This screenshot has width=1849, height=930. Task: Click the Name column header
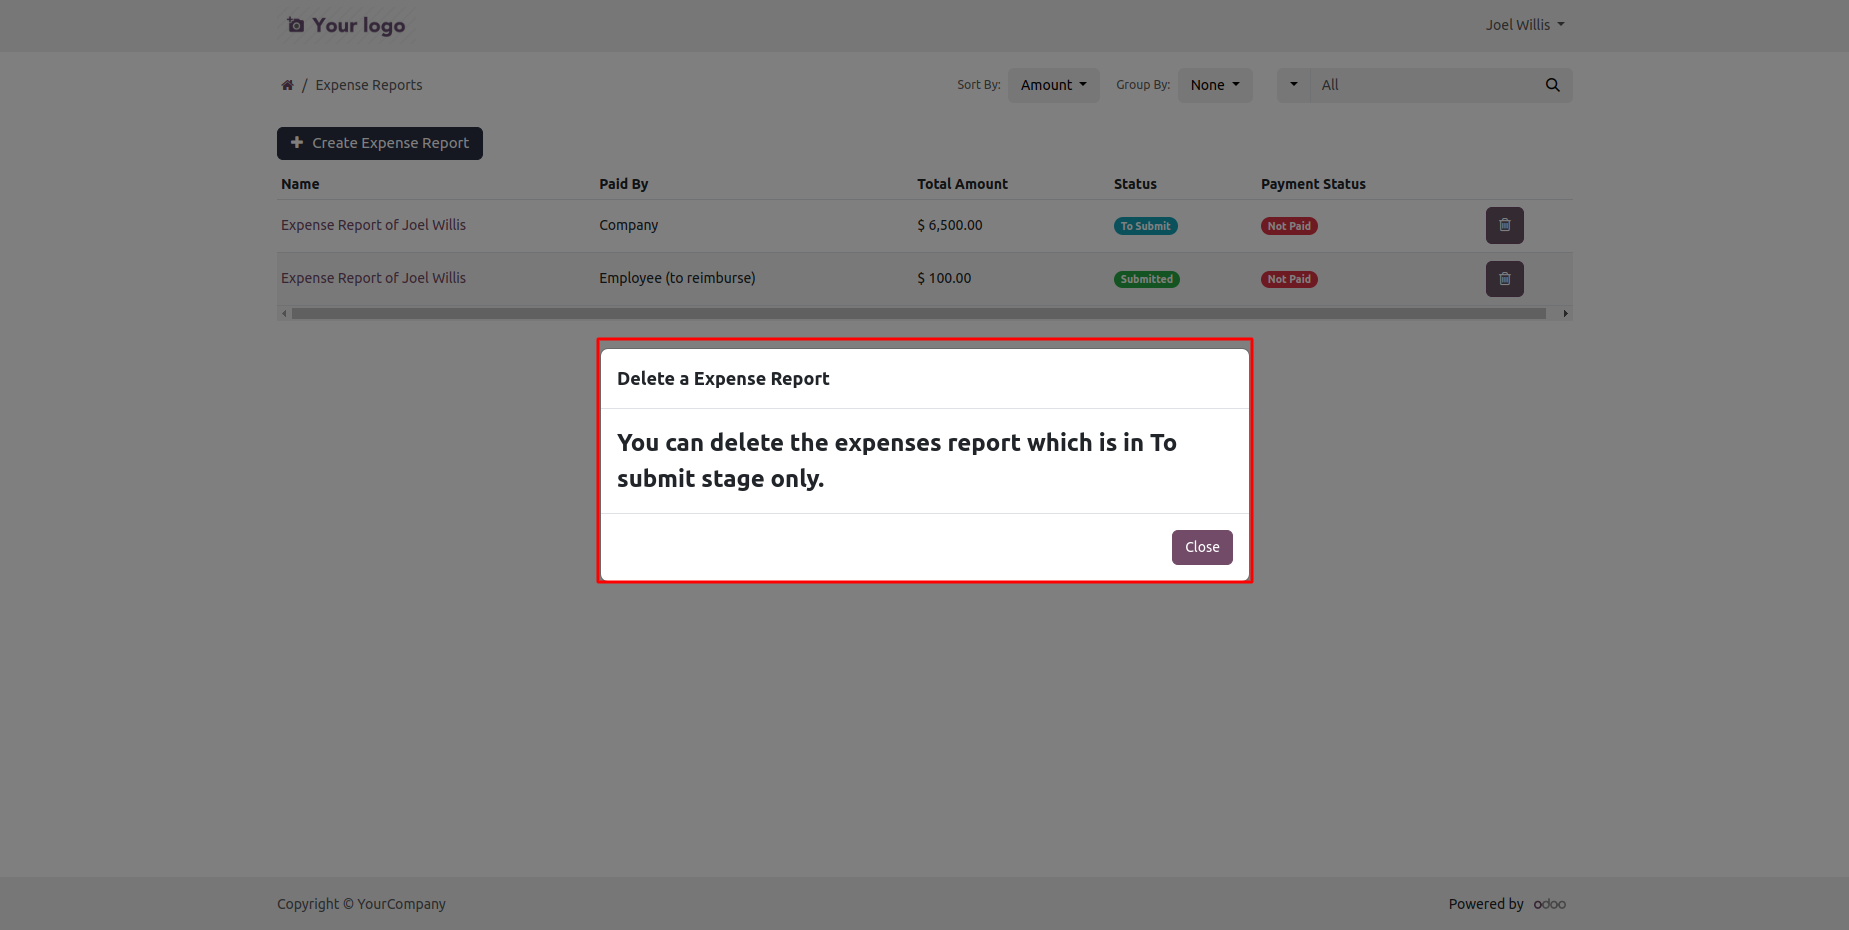[x=300, y=184]
